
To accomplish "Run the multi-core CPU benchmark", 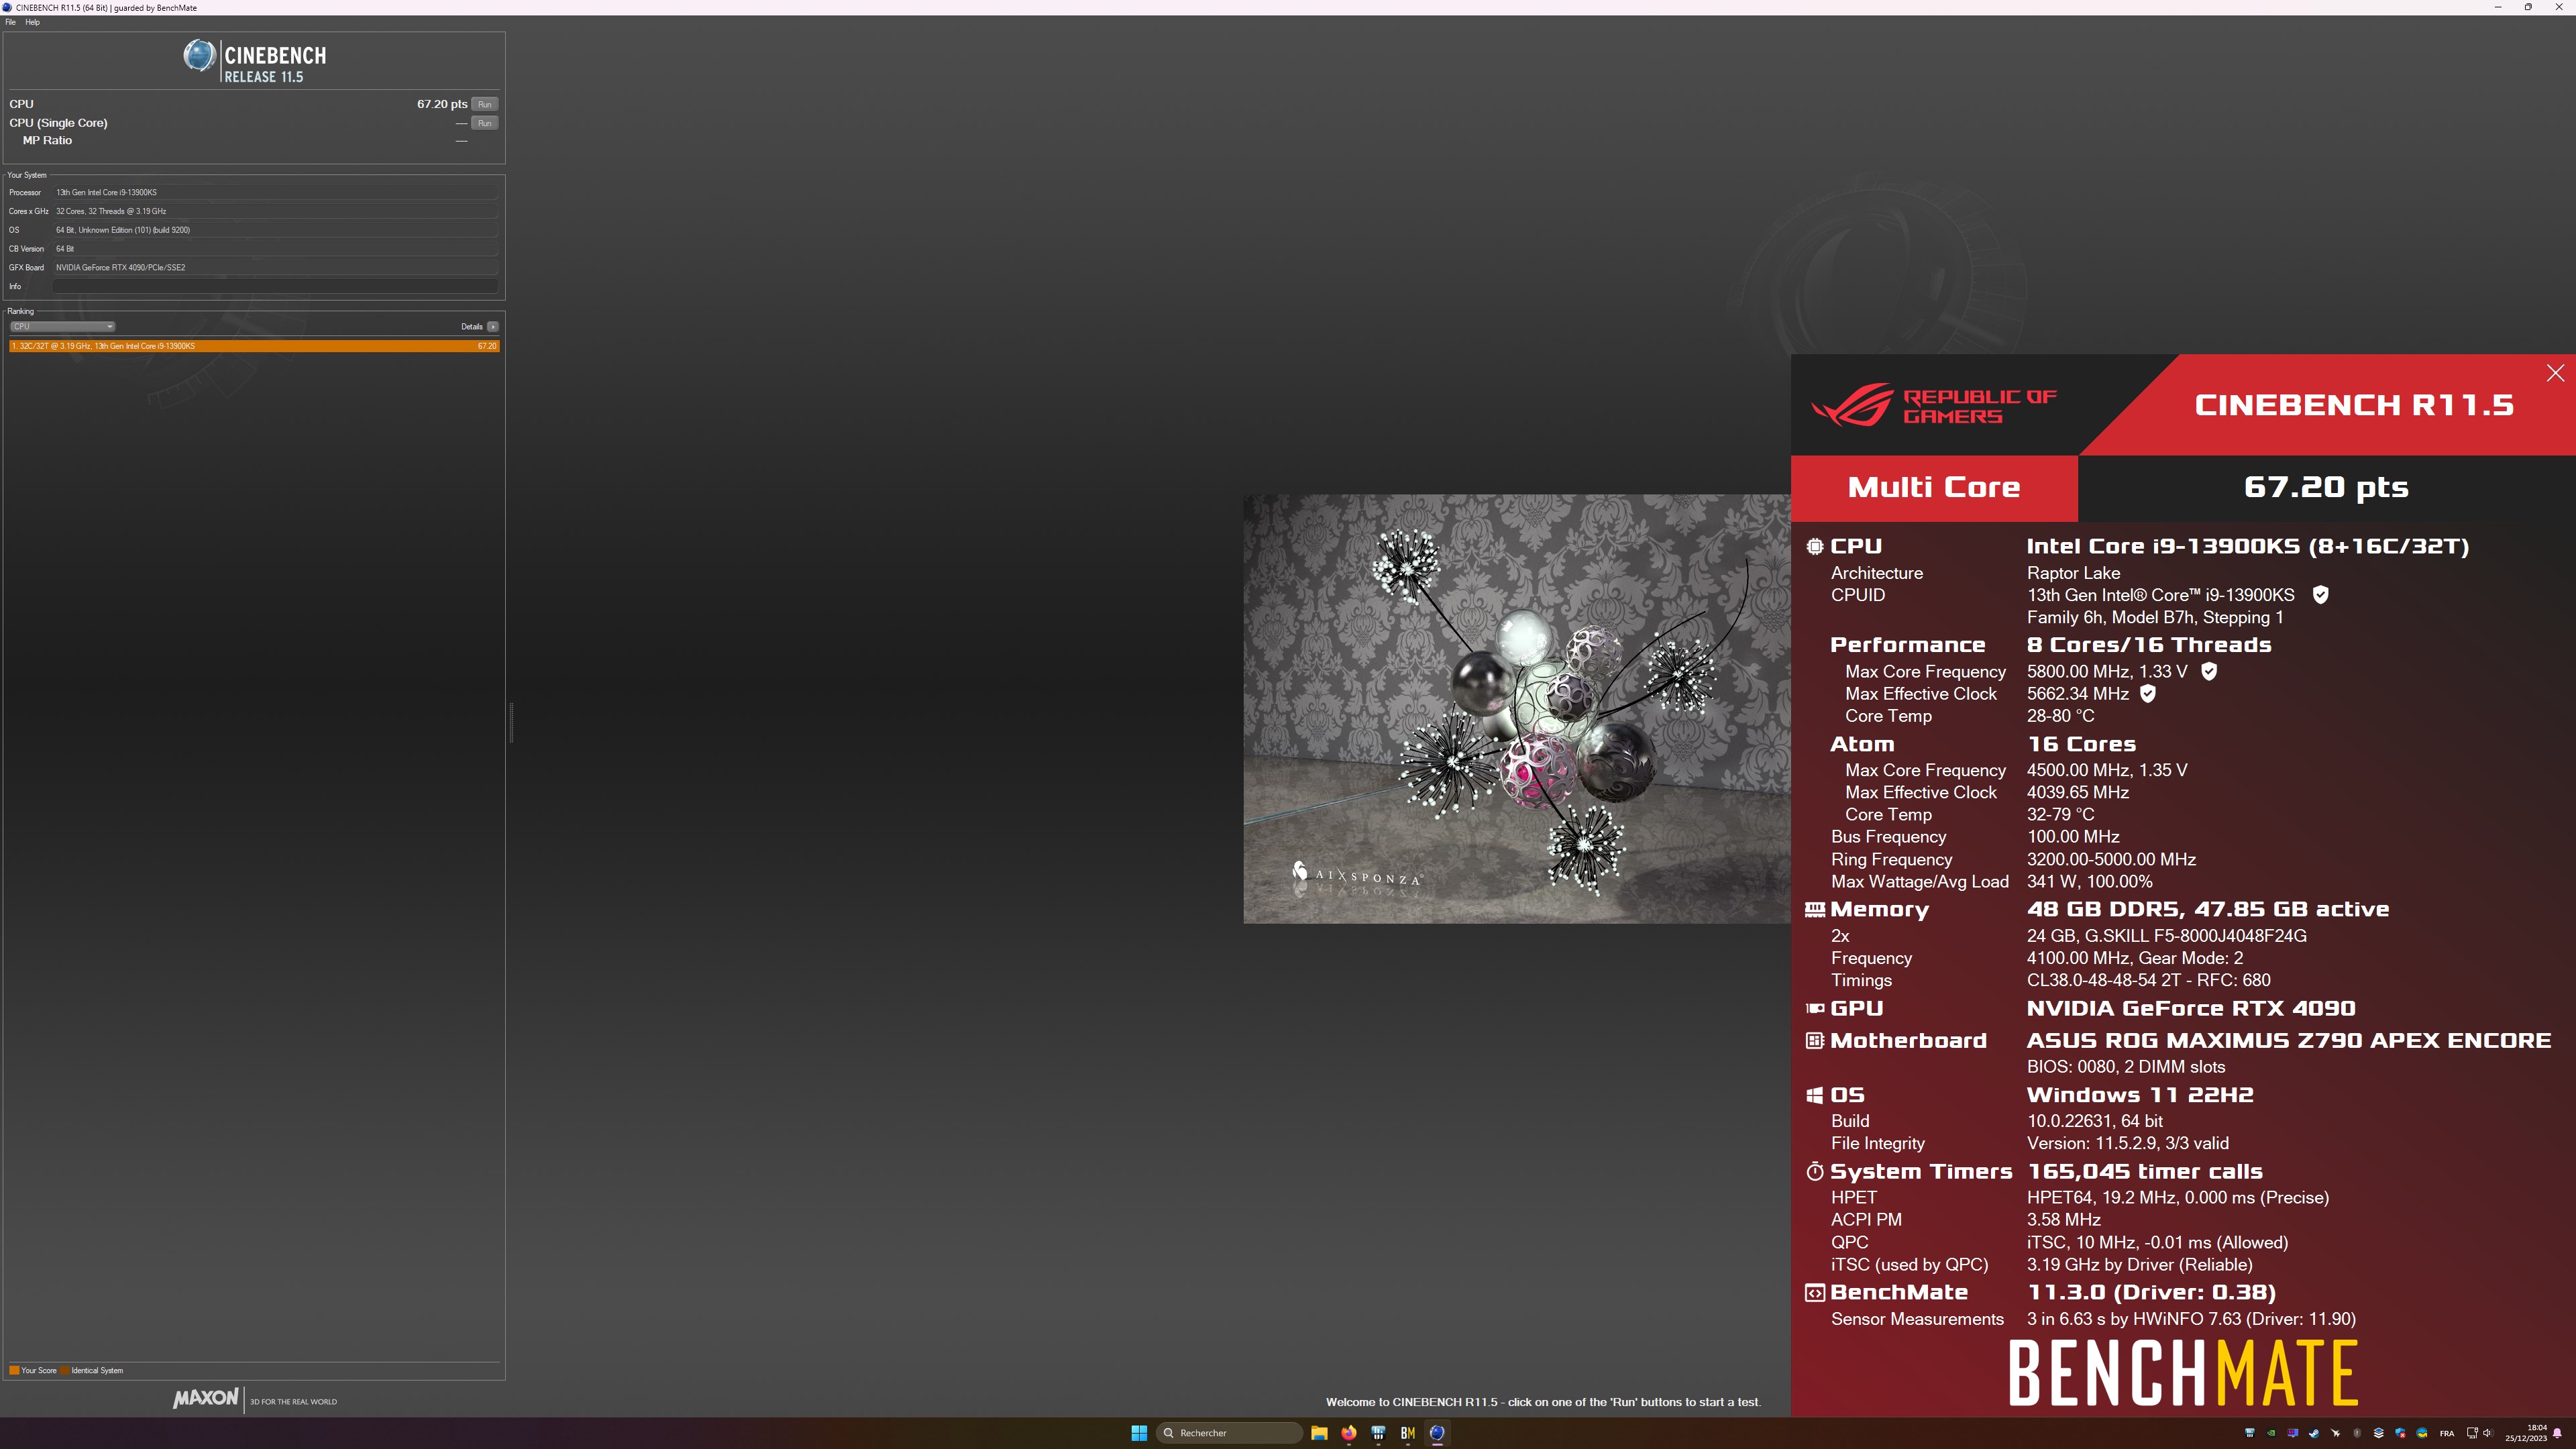I will [484, 104].
